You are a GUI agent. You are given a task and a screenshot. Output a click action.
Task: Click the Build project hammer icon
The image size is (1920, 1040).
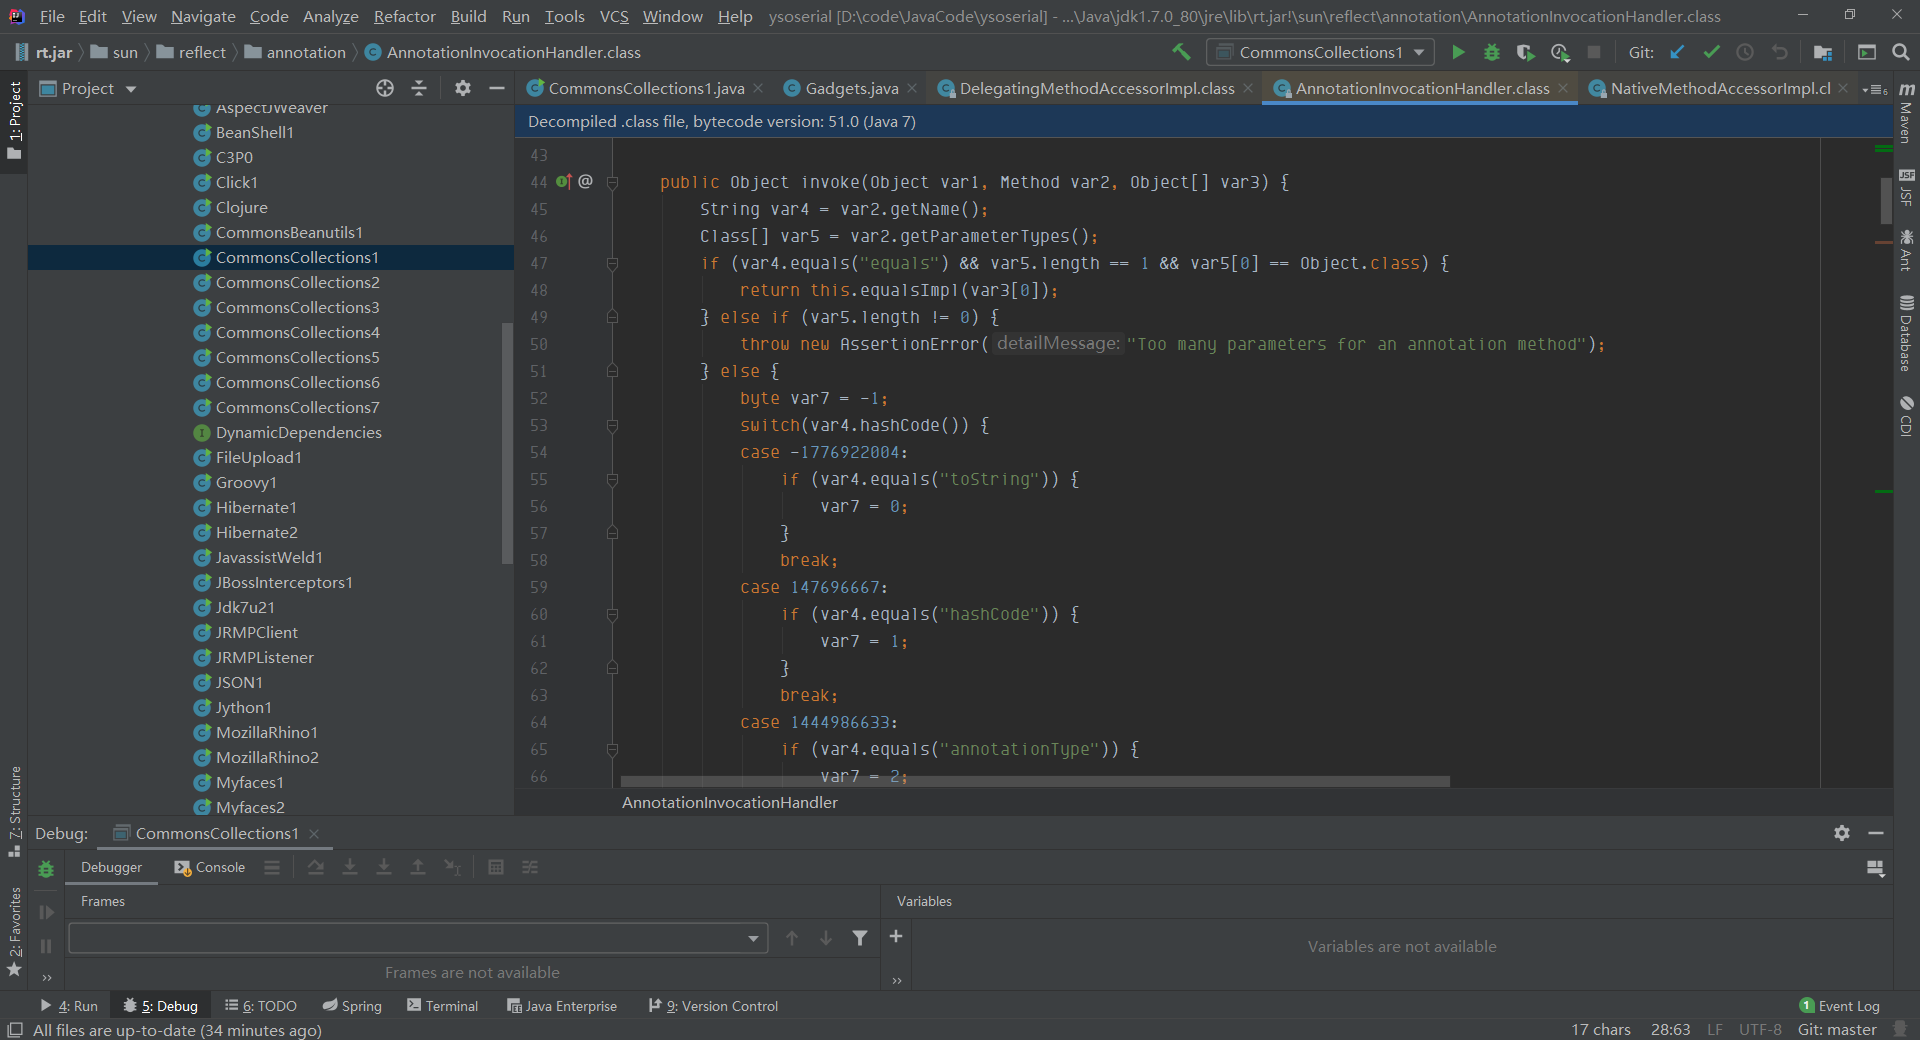tap(1181, 52)
